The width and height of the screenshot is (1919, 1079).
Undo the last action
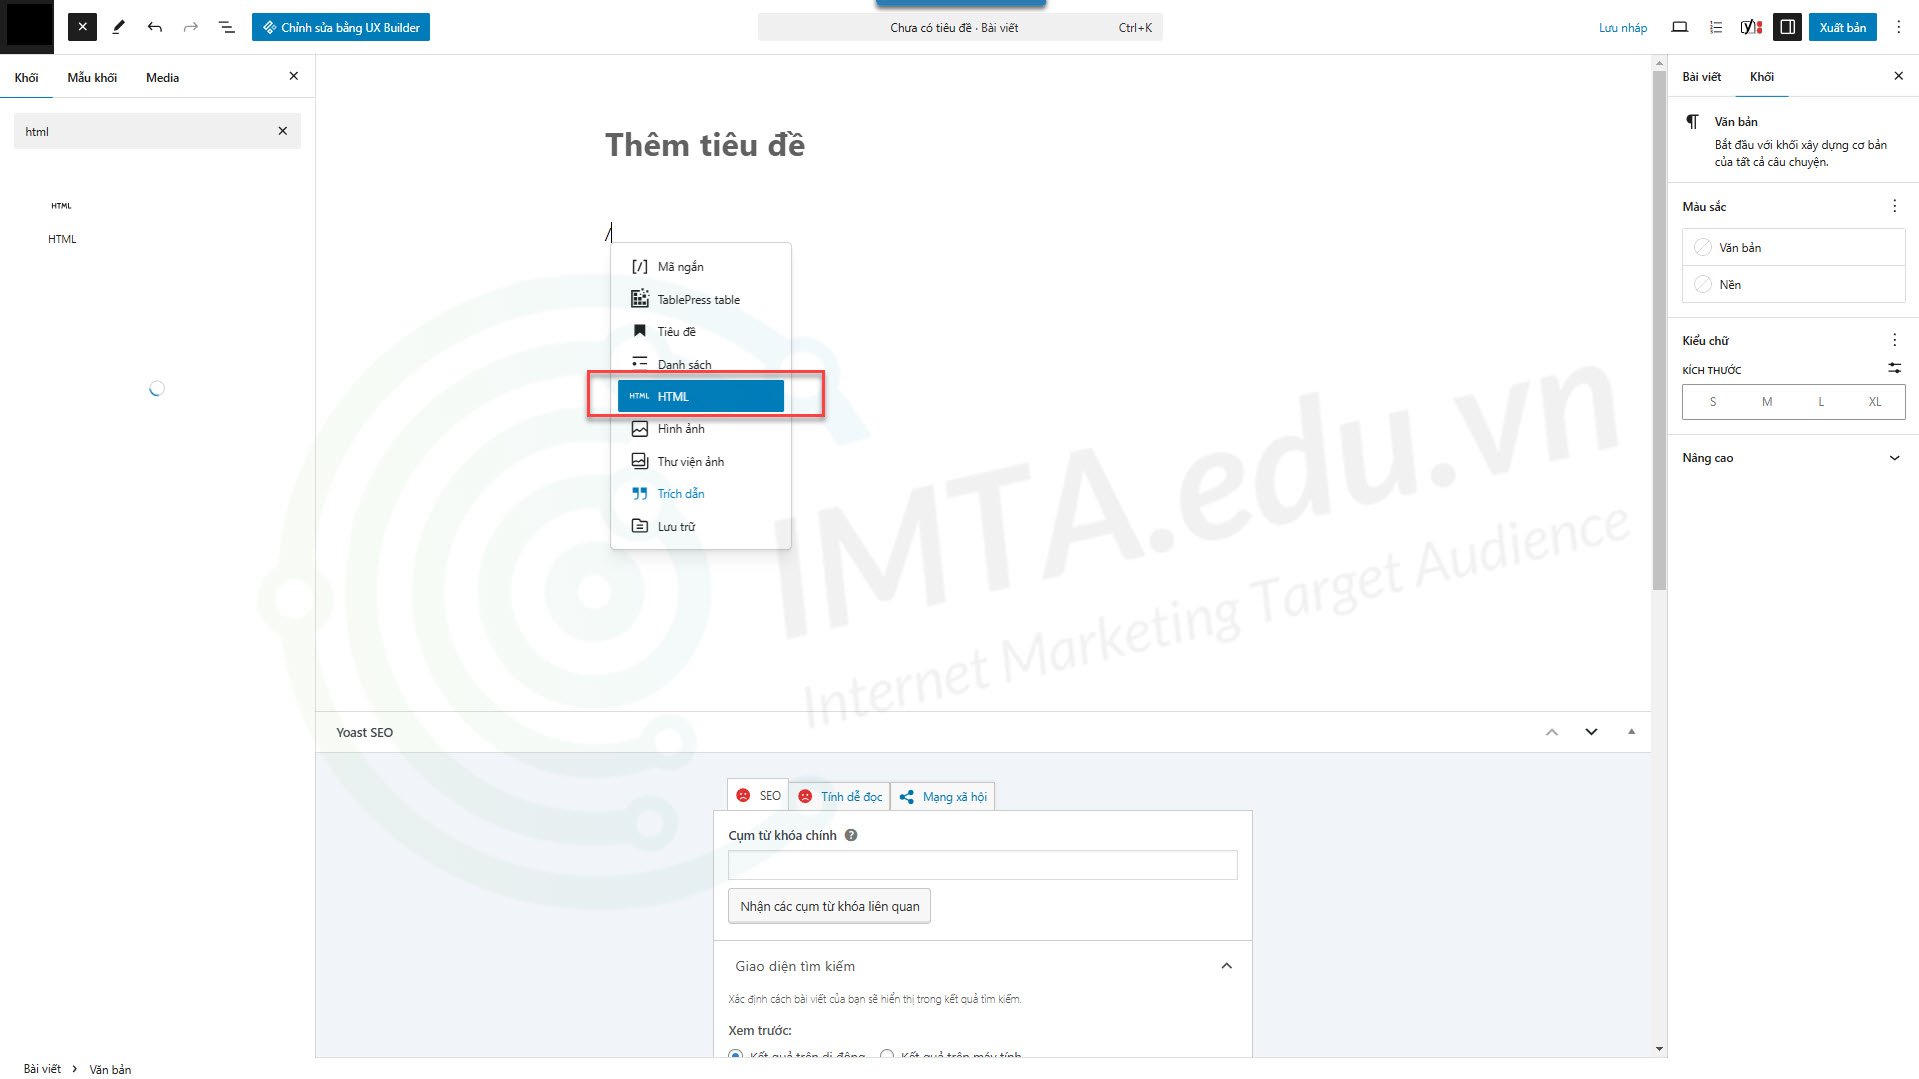pos(154,27)
